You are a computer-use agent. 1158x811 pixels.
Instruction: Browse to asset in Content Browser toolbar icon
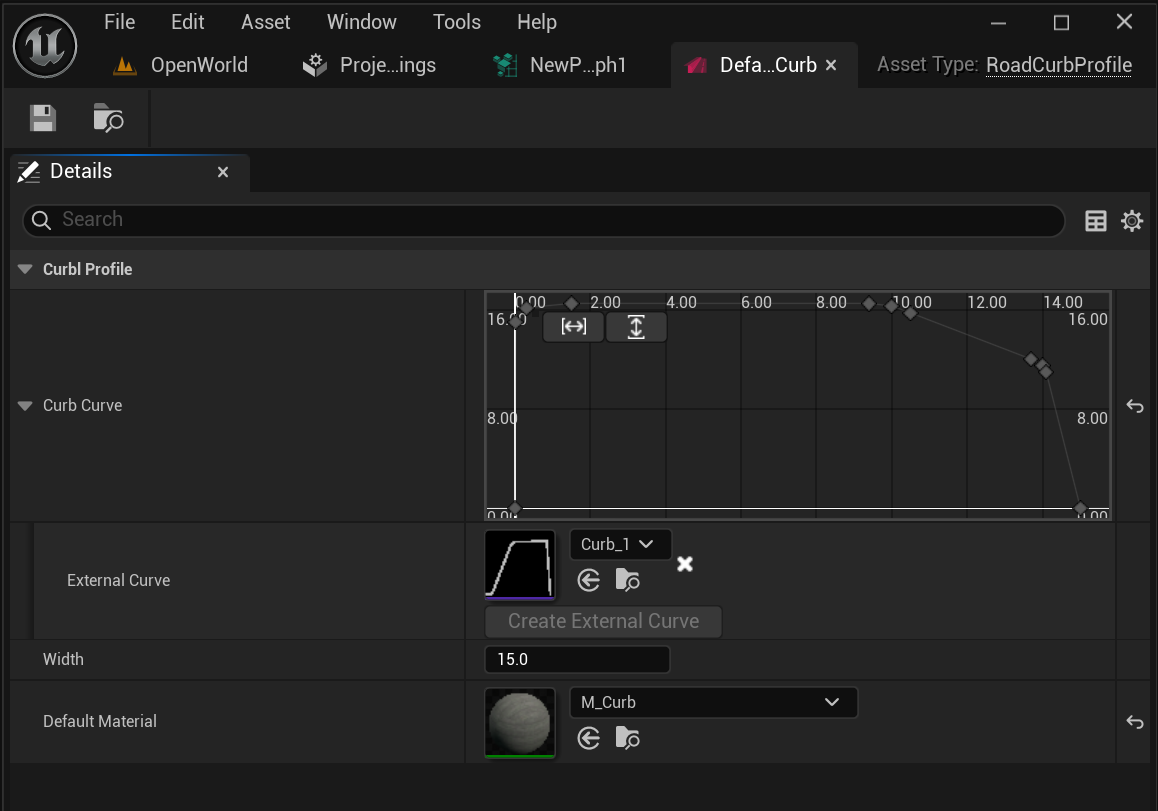click(108, 118)
